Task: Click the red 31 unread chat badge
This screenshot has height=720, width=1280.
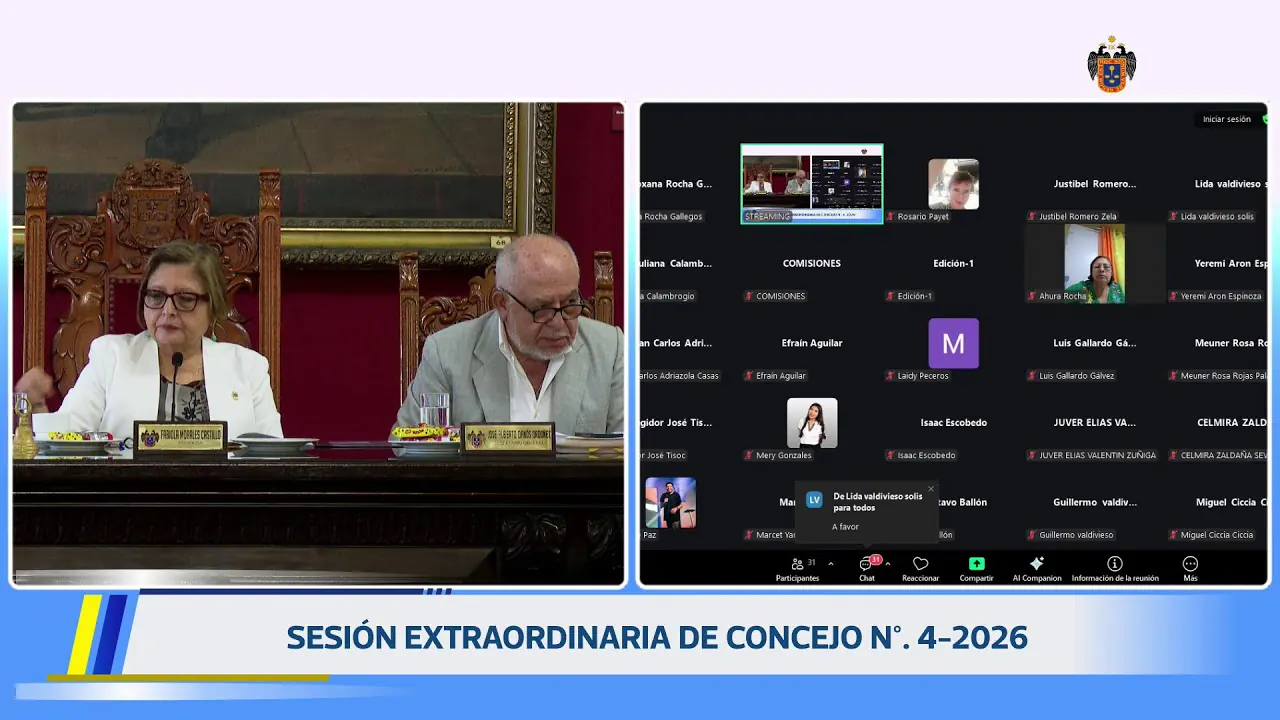Action: (875, 560)
